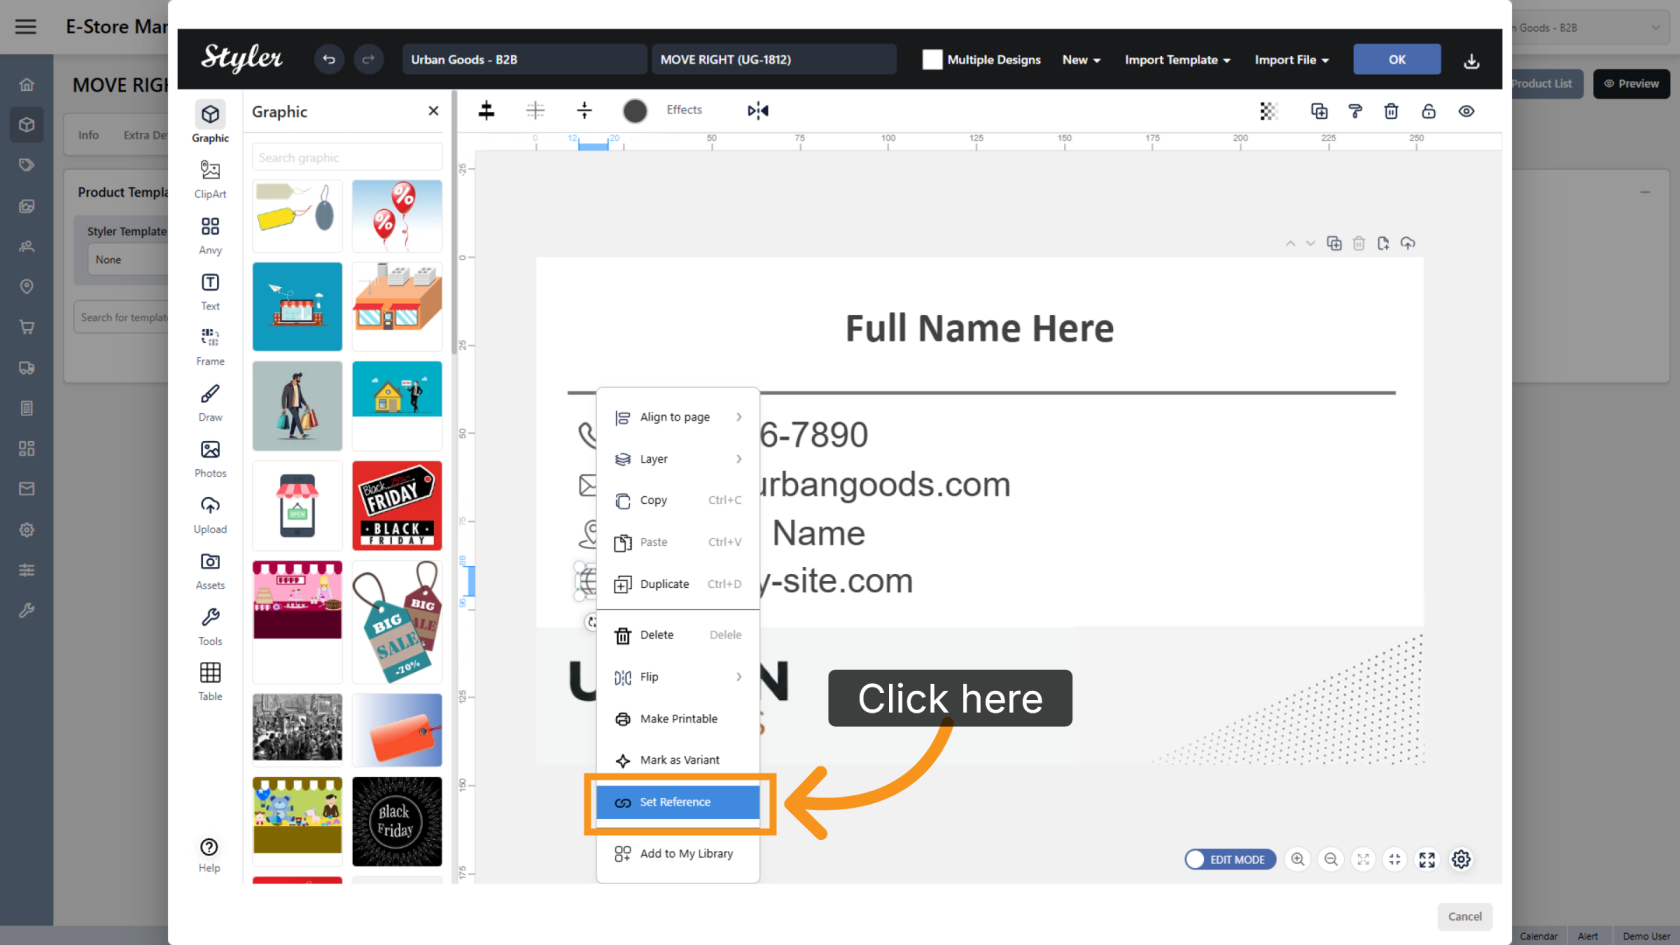Open the Import File dropdown
The width and height of the screenshot is (1680, 945).
click(x=1292, y=60)
